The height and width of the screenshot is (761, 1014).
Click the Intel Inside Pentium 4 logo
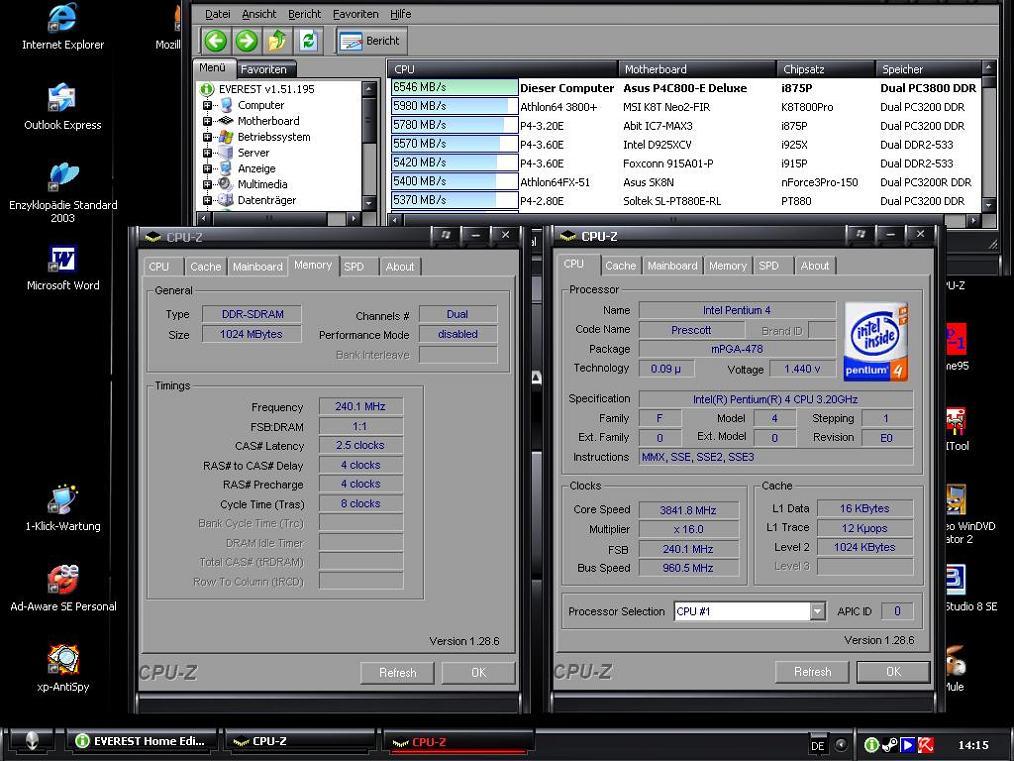point(876,341)
